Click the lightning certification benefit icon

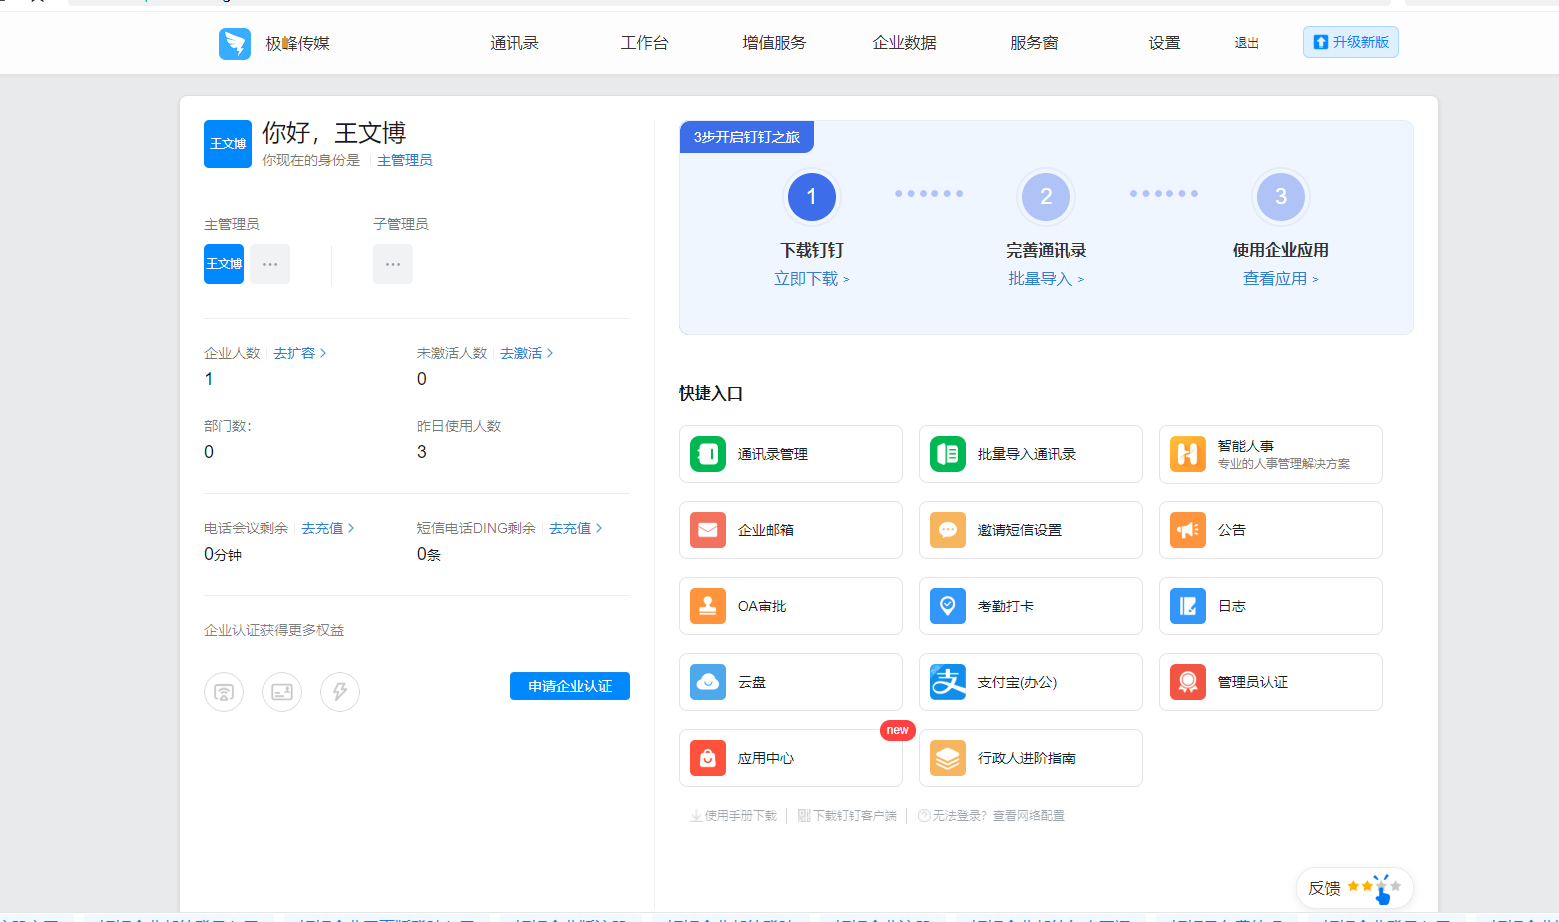click(x=340, y=692)
